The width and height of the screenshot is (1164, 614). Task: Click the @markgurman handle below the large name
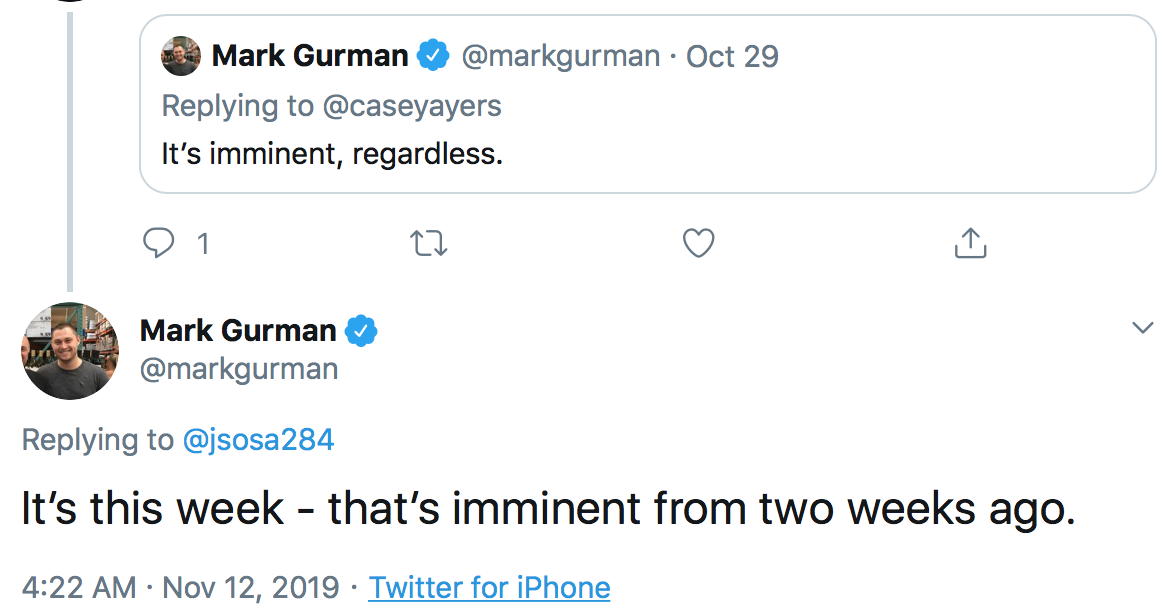[239, 369]
